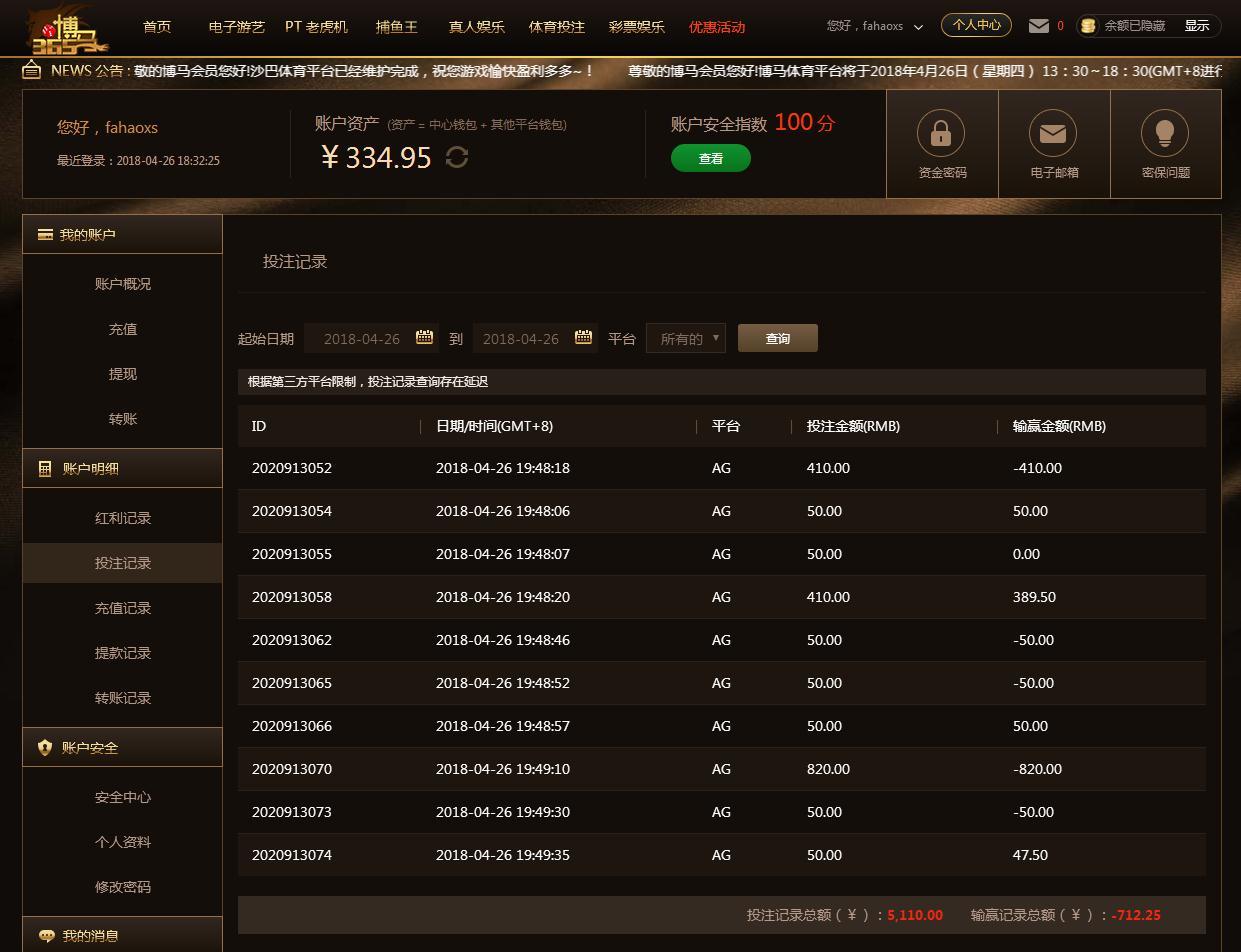Click the green 查看 button
This screenshot has height=952, width=1241.
pyautogui.click(x=710, y=158)
